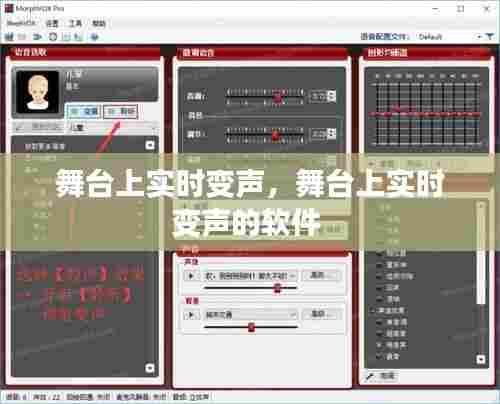Play the 声音 sound effect preview

pos(191,276)
